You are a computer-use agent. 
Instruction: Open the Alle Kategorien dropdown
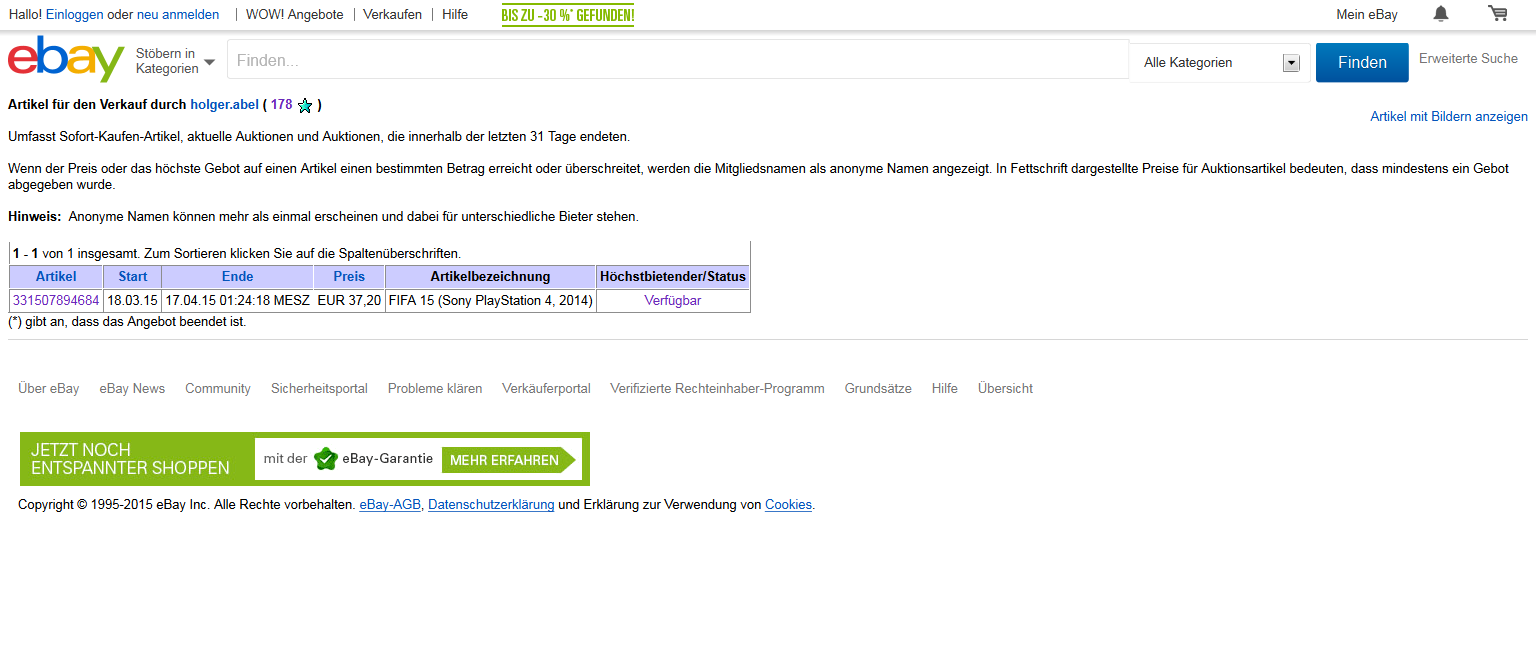click(1220, 63)
